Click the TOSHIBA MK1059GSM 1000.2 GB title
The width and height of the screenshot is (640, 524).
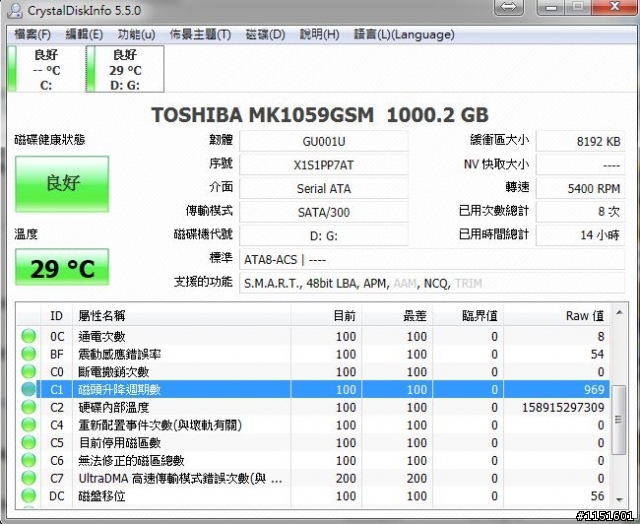tap(320, 115)
